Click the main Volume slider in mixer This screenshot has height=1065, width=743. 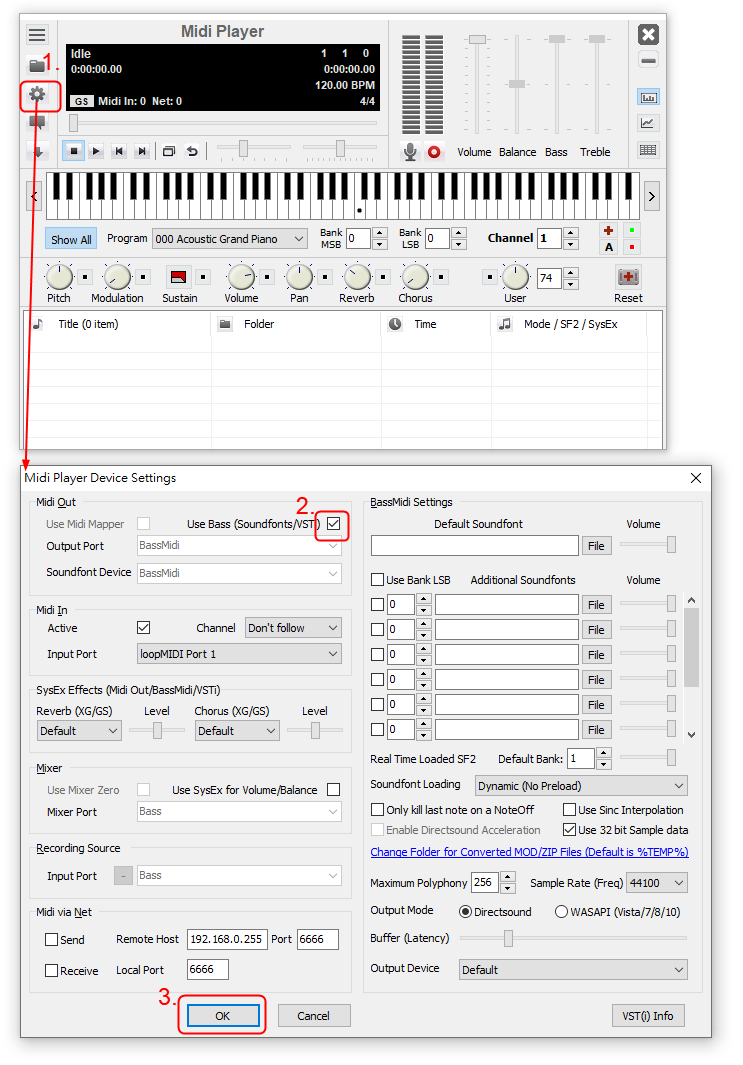477,39
